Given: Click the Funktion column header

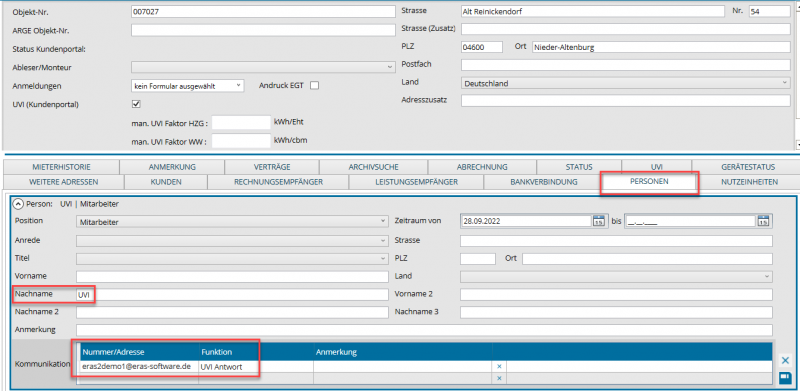Looking at the screenshot, I should (x=256, y=352).
